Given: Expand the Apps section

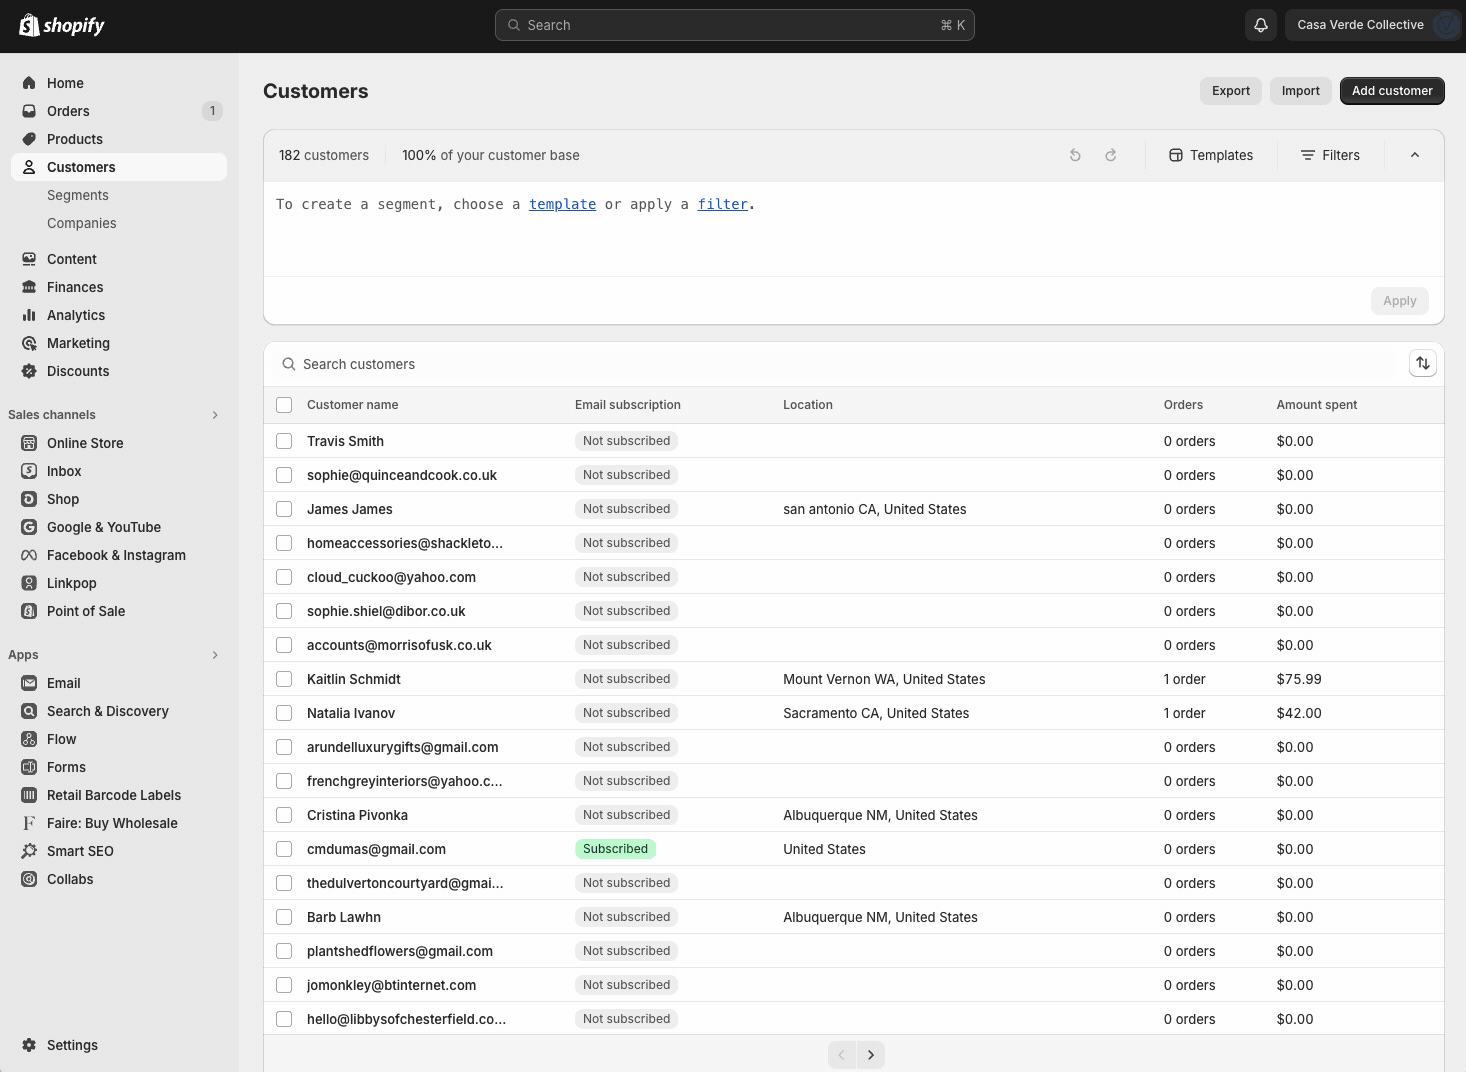Looking at the screenshot, I should tap(215, 655).
